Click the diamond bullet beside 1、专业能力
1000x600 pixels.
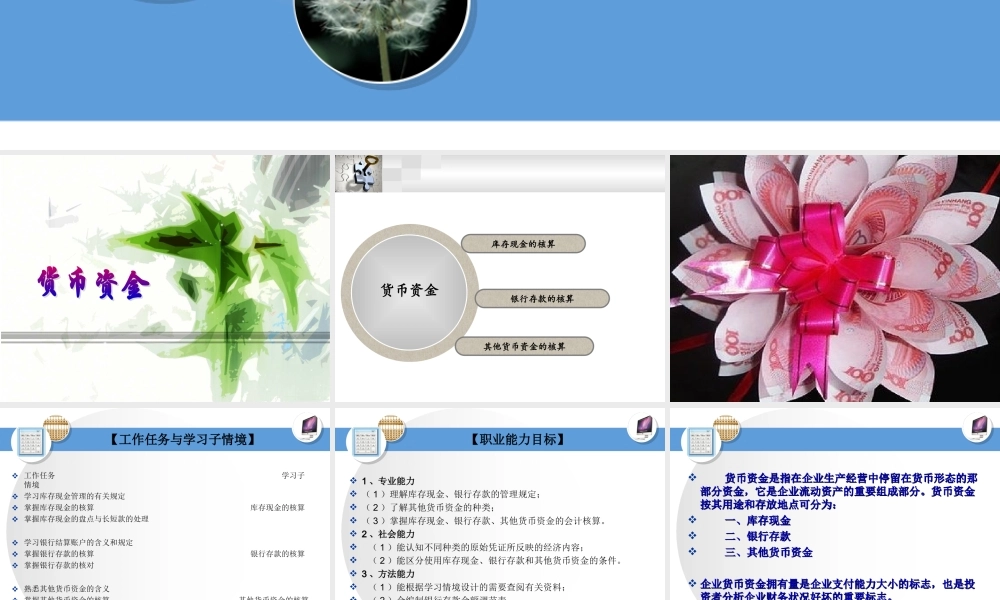[351, 479]
